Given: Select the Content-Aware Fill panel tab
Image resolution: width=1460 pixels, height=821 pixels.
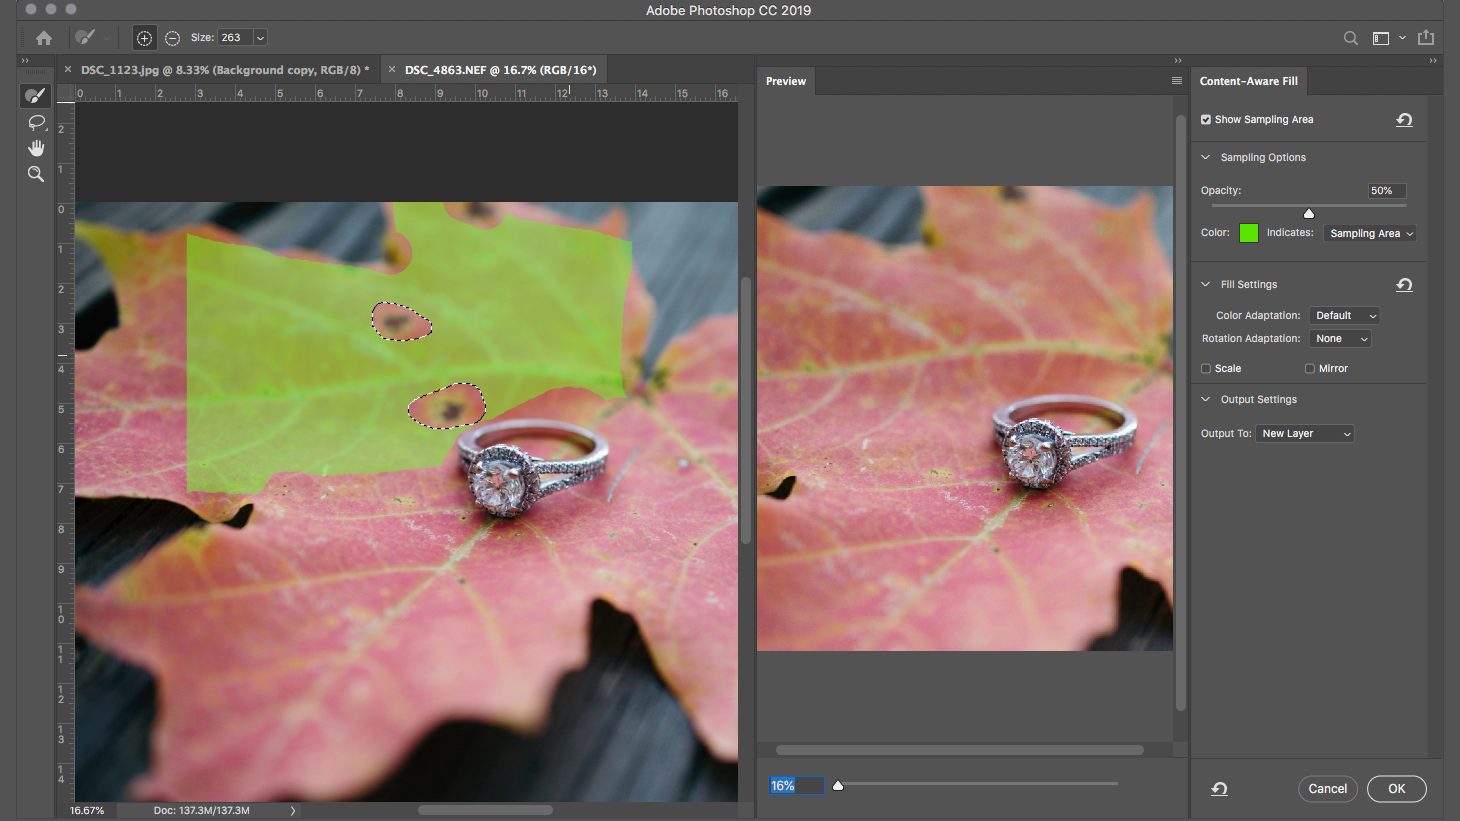Looking at the screenshot, I should coord(1249,81).
